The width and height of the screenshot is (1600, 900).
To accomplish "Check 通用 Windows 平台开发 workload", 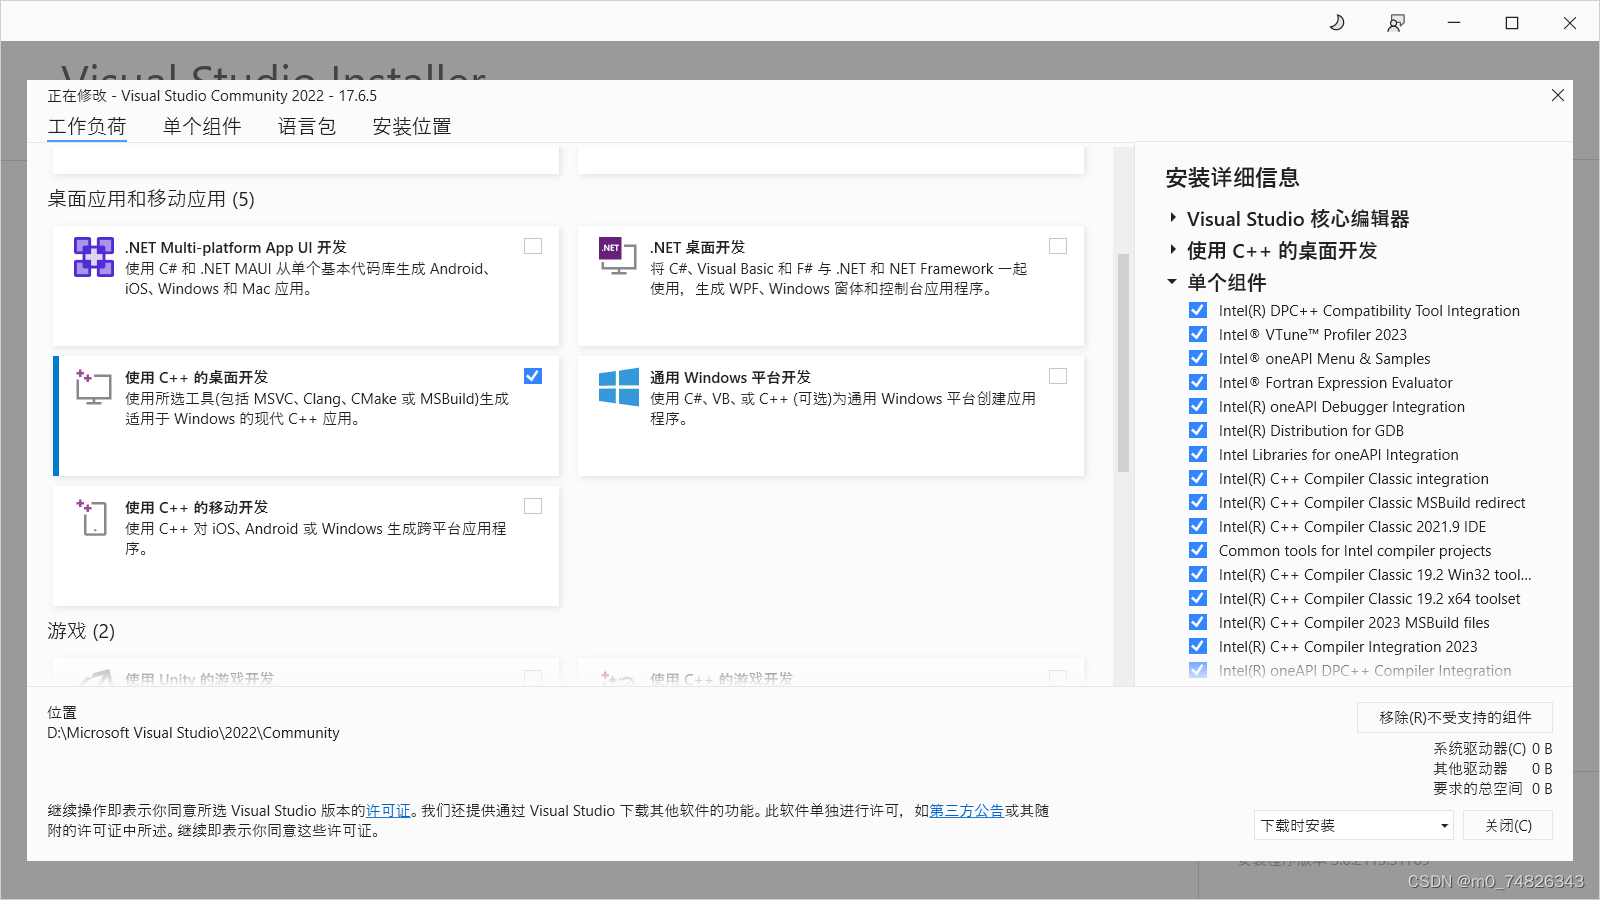I will (1058, 376).
